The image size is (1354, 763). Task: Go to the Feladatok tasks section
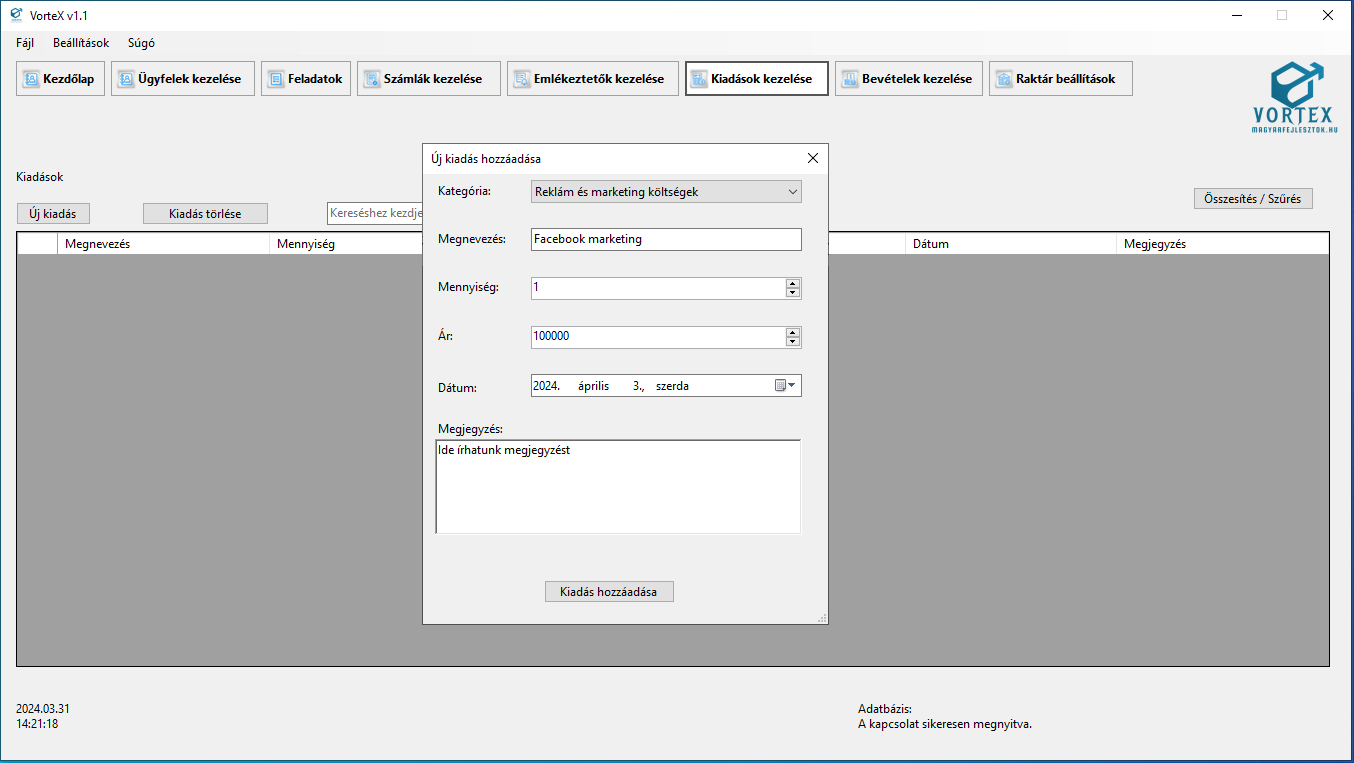point(306,79)
